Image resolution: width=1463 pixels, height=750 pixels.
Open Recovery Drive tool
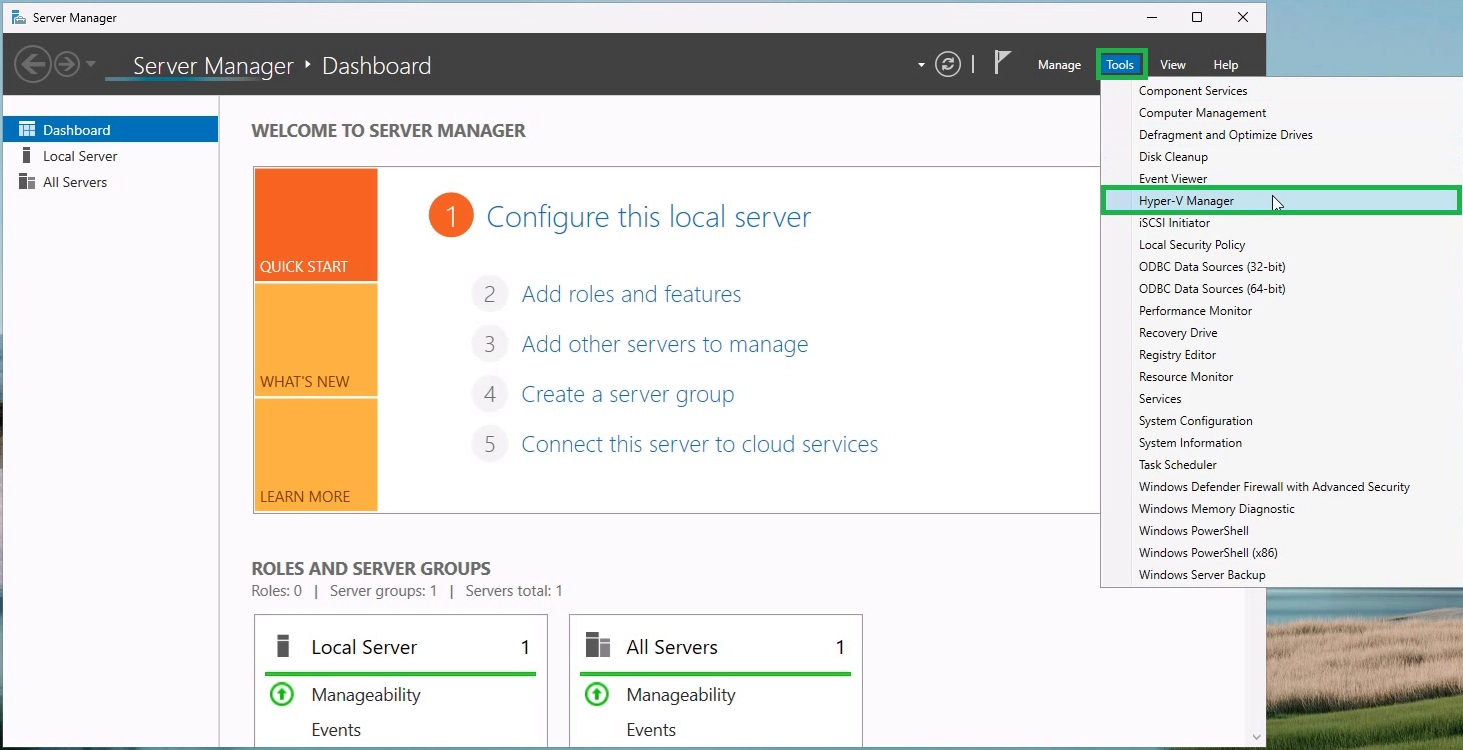click(x=1281, y=333)
